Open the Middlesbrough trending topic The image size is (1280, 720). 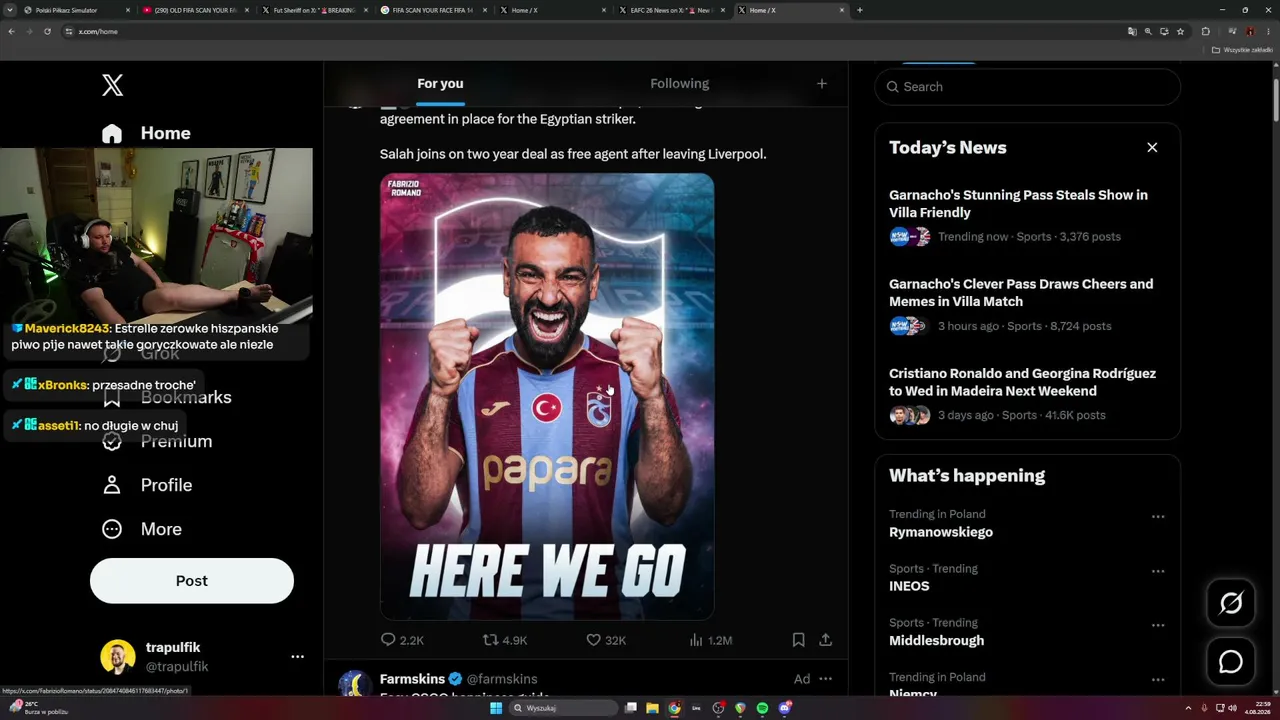936,640
